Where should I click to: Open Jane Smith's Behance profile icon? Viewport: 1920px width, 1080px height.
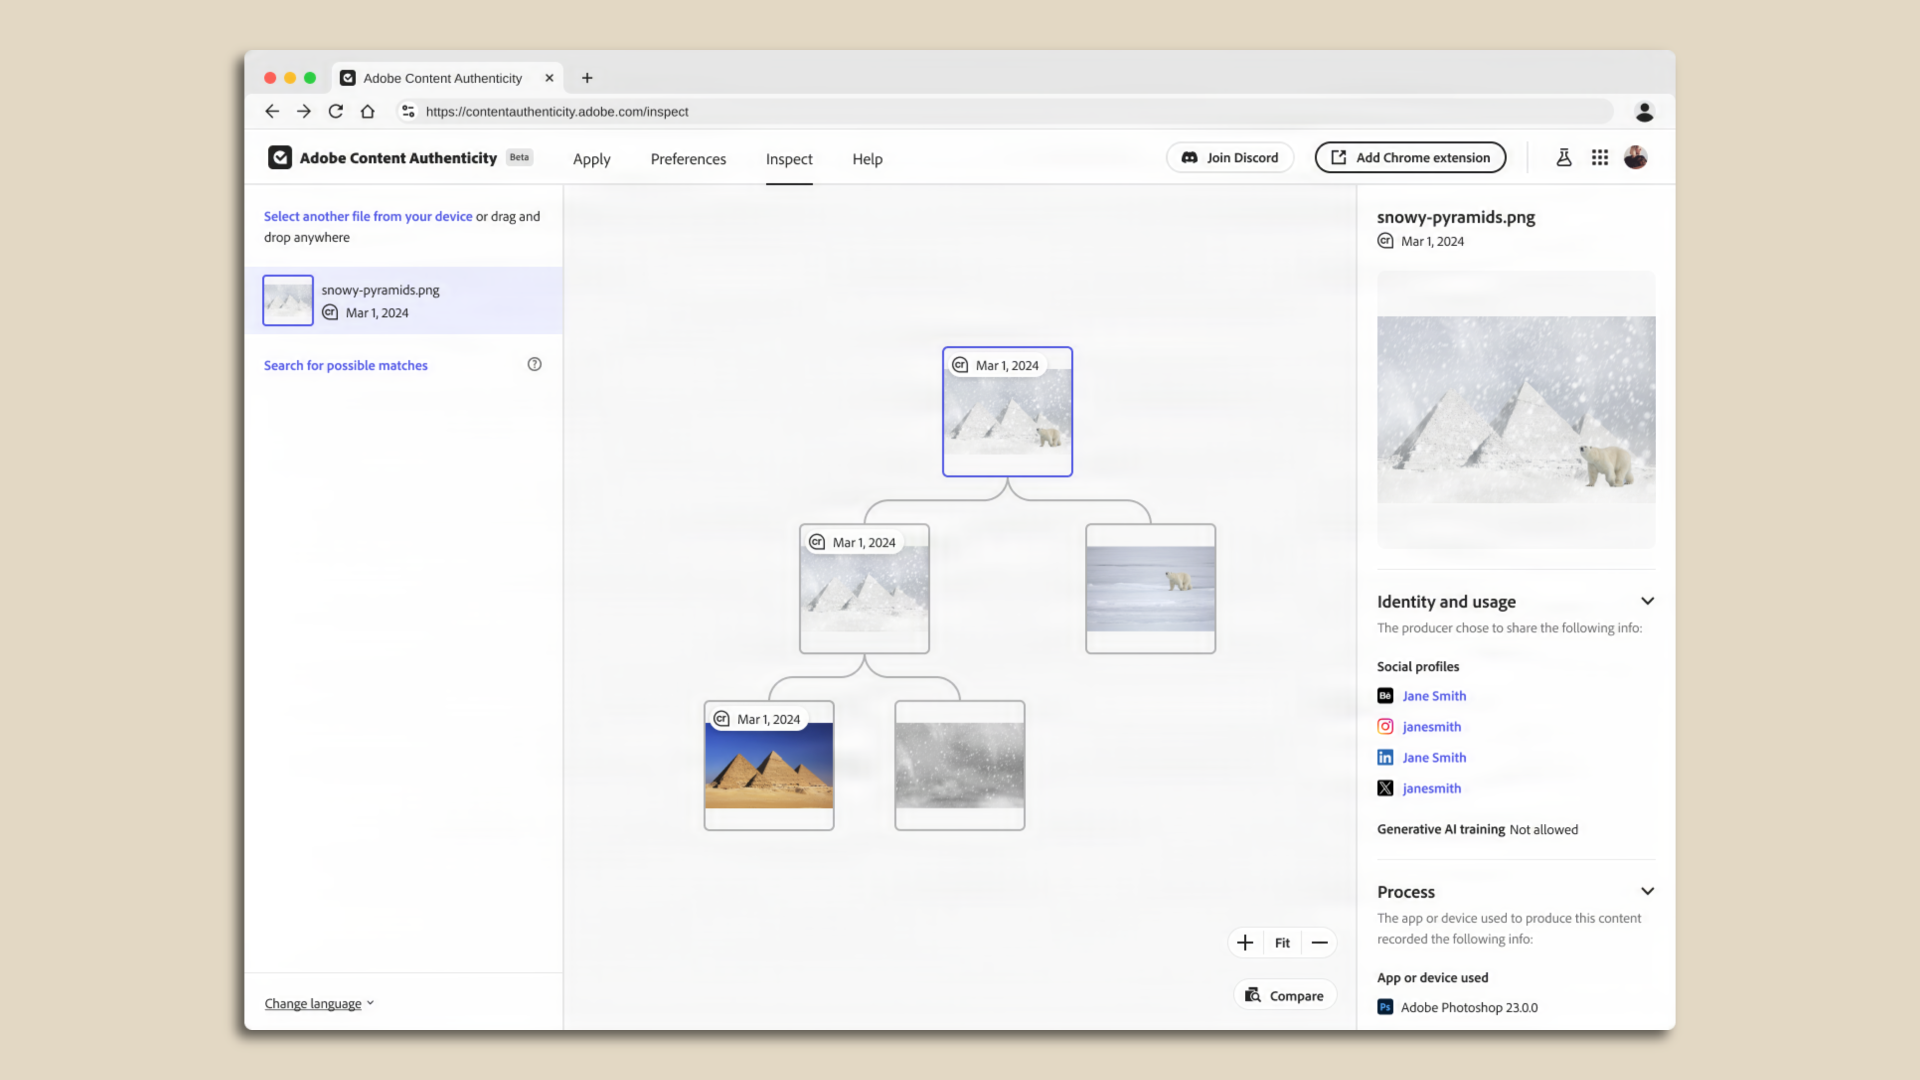tap(1385, 695)
